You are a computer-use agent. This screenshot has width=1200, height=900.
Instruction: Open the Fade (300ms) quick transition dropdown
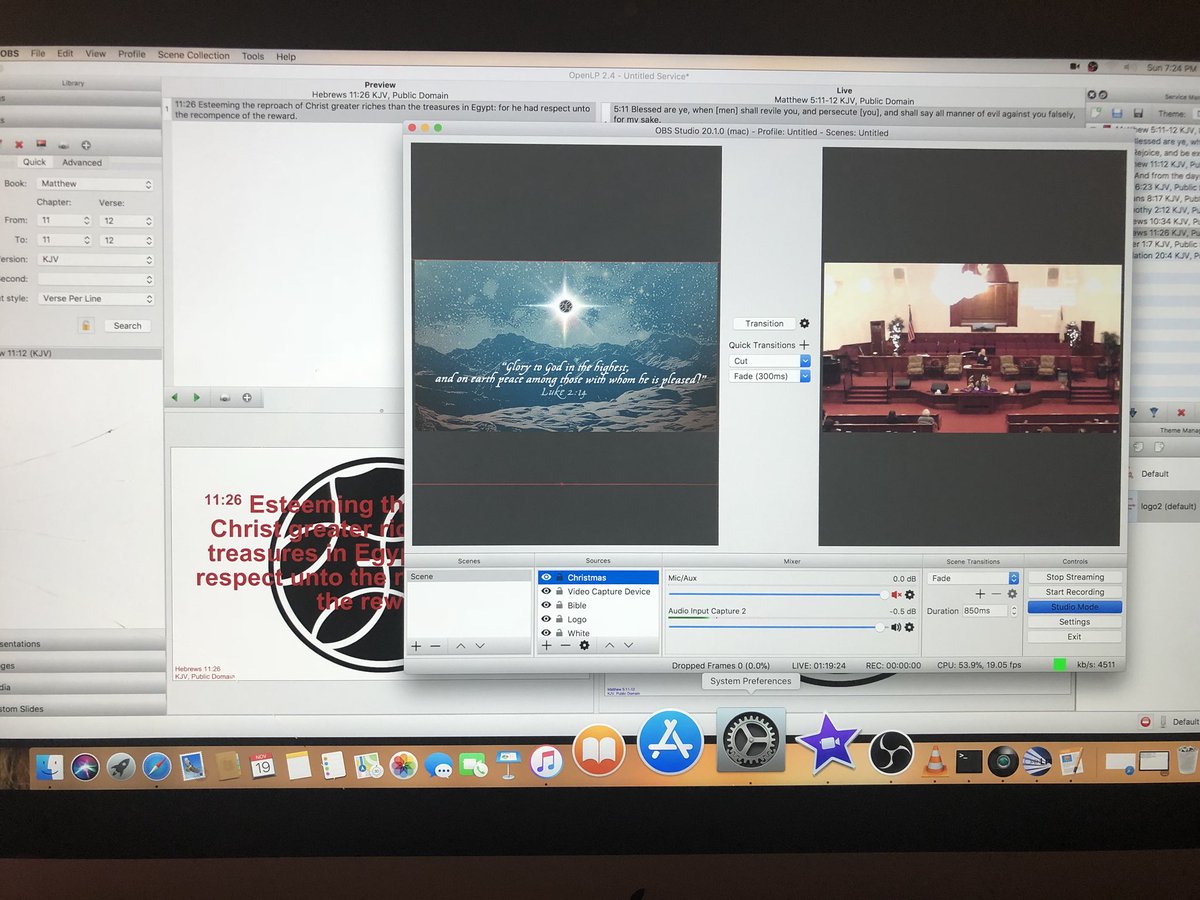(770, 376)
